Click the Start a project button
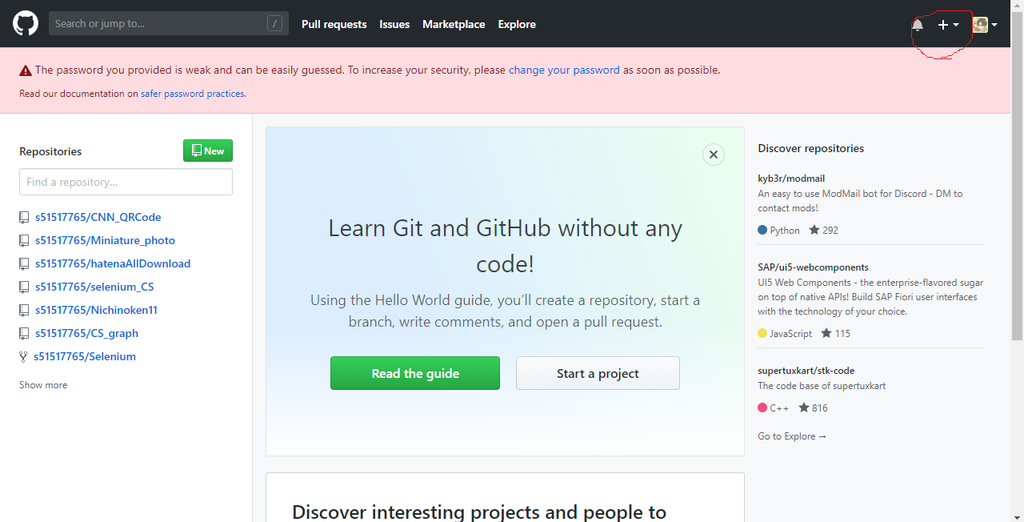Viewport: 1024px width, 522px height. [x=598, y=373]
